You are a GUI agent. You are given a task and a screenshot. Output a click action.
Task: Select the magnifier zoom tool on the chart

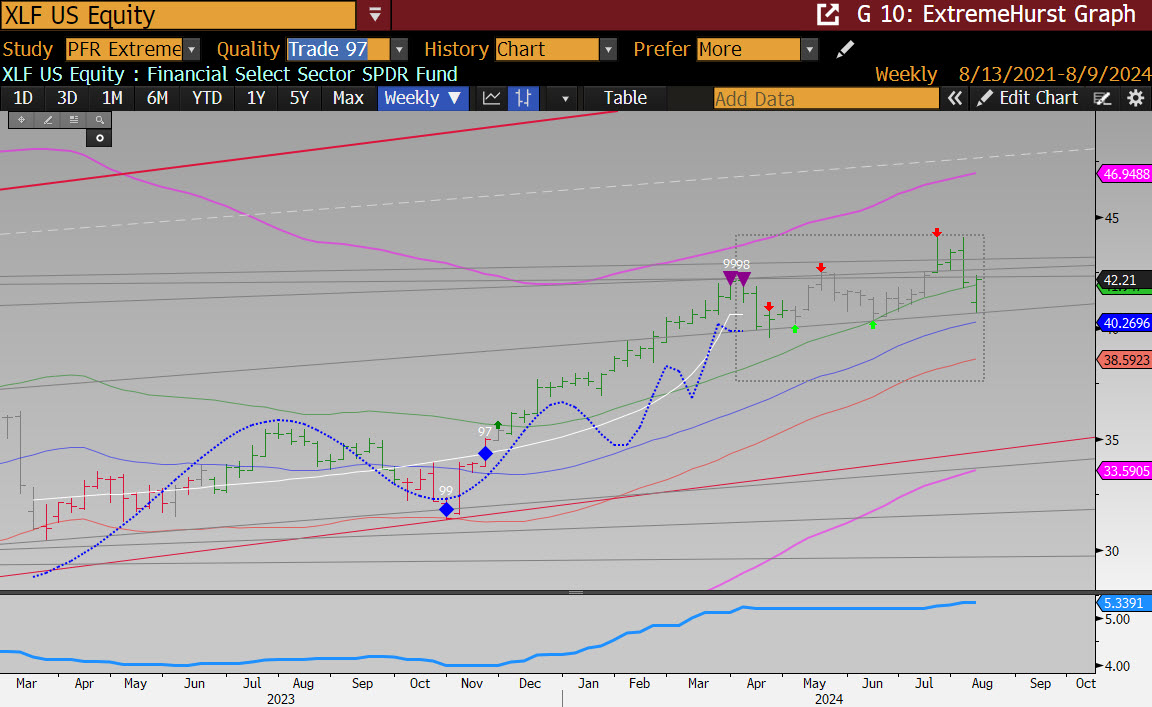point(99,119)
